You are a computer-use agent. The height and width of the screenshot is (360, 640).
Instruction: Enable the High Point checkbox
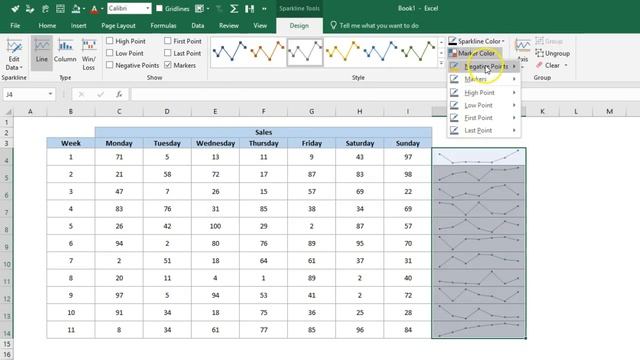109,41
